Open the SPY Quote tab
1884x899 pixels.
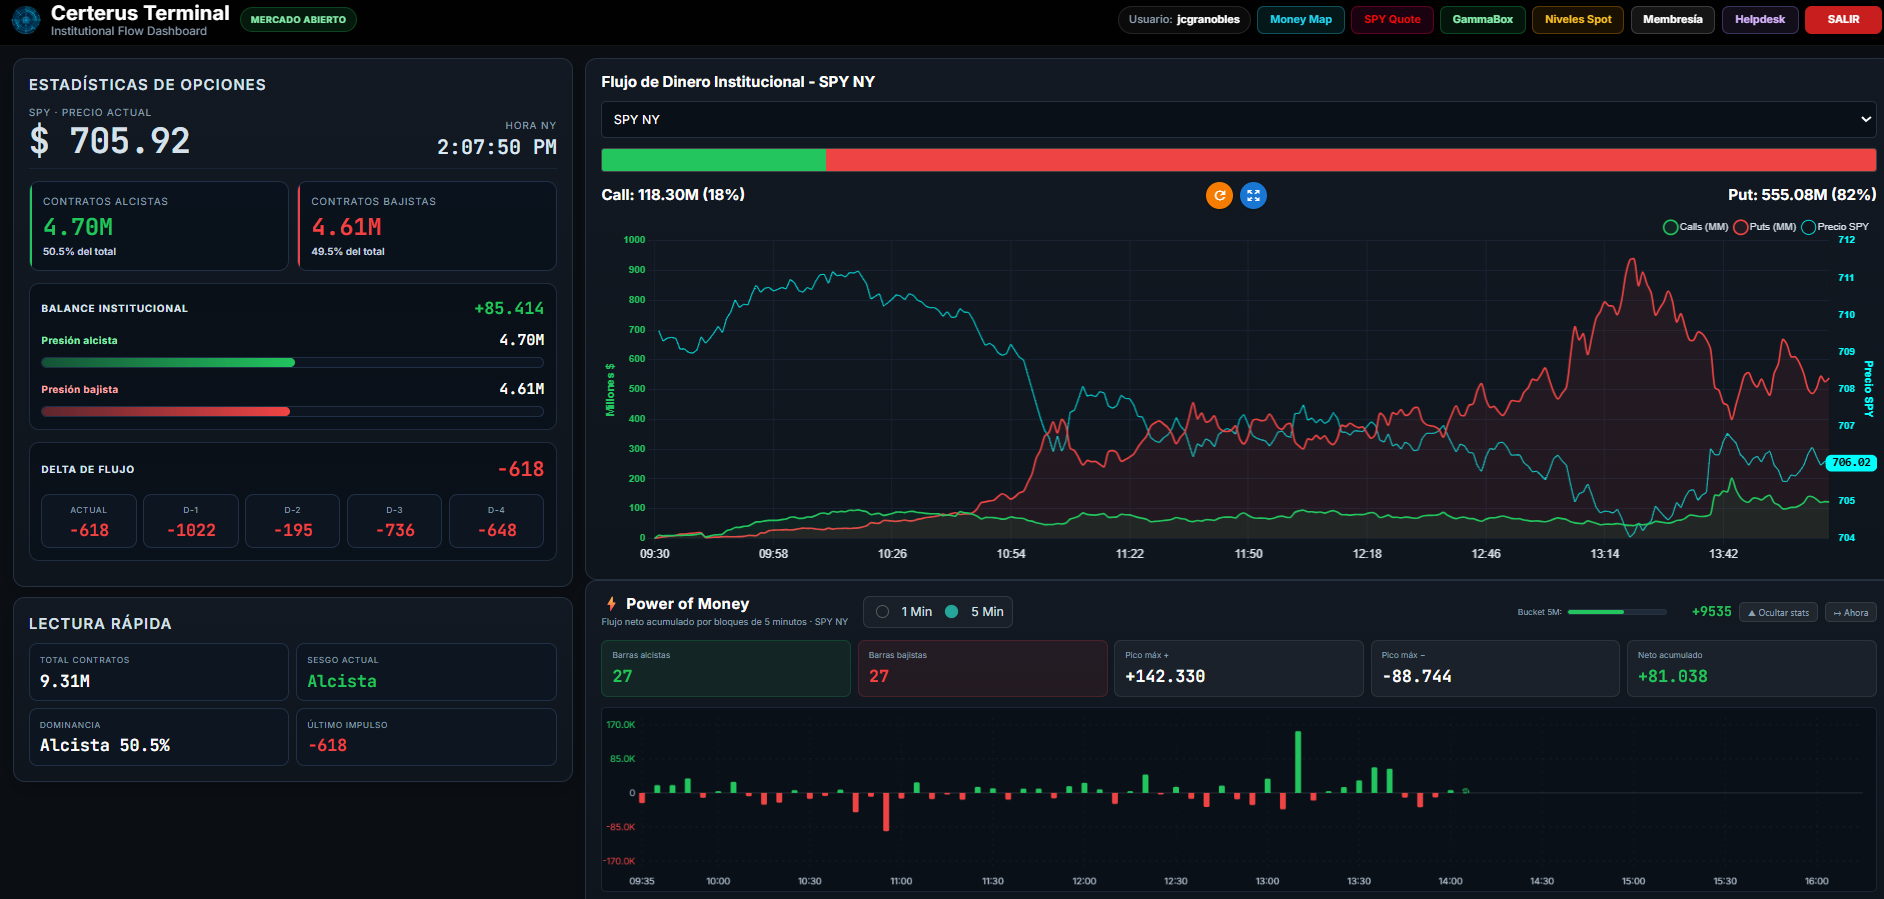pyautogui.click(x=1392, y=20)
